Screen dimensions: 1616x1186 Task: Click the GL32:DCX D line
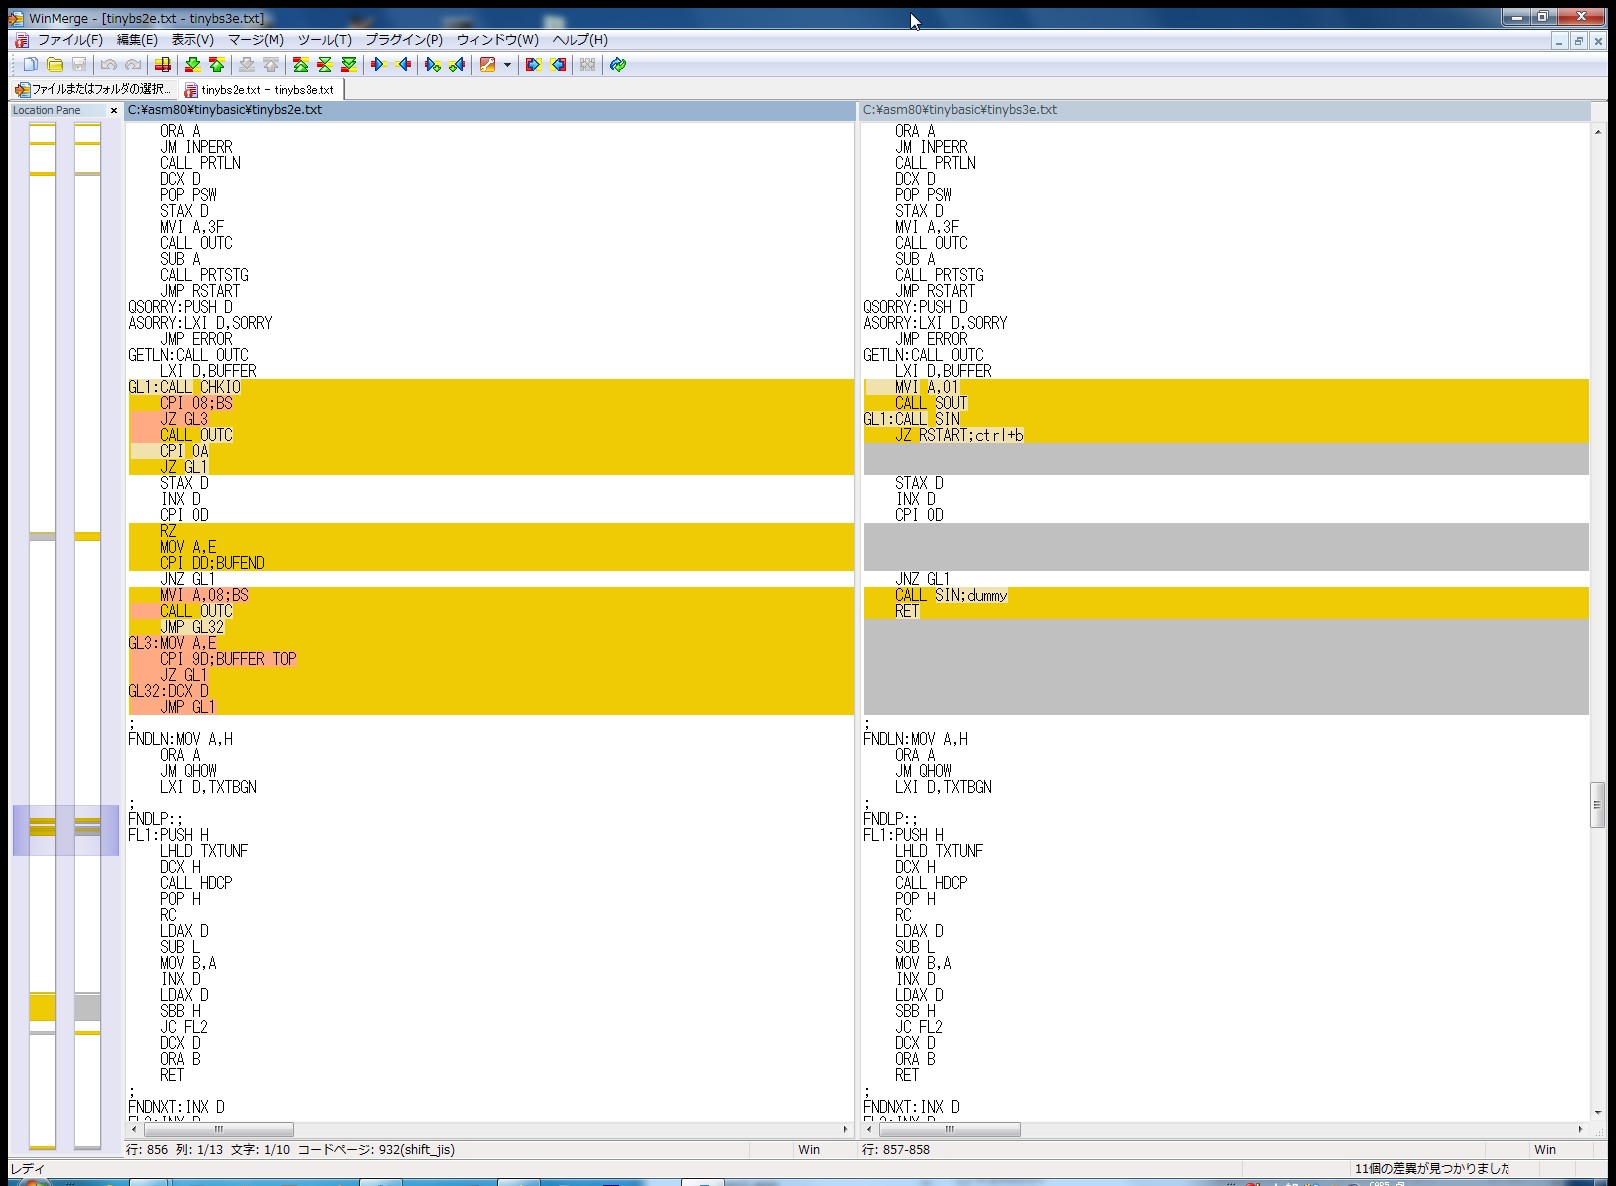point(490,691)
